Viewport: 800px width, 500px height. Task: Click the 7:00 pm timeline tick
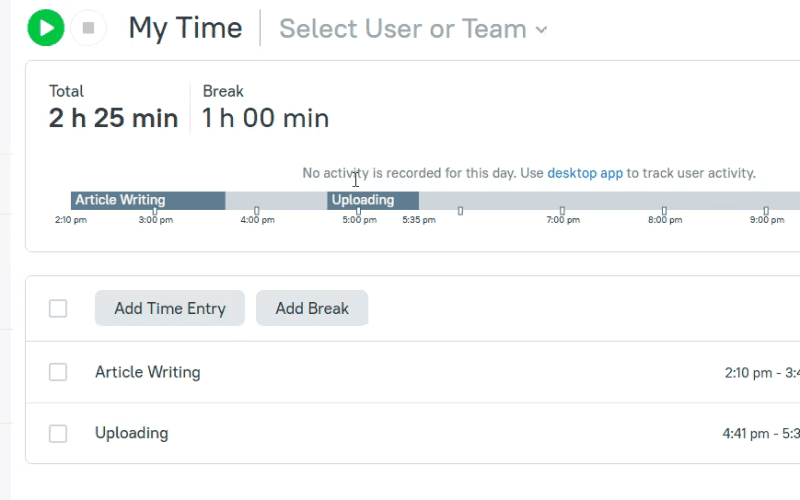[x=562, y=211]
